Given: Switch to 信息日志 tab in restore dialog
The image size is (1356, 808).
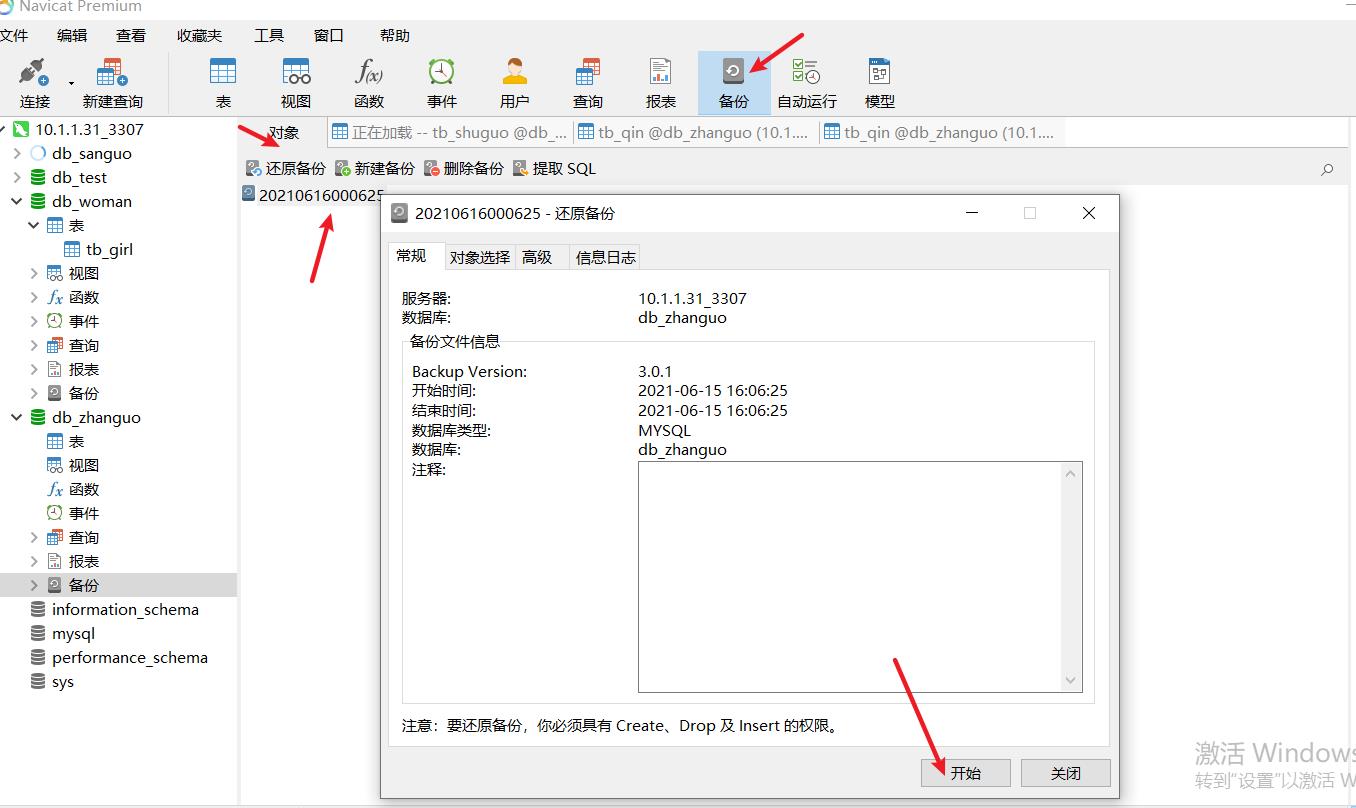Looking at the screenshot, I should [605, 257].
